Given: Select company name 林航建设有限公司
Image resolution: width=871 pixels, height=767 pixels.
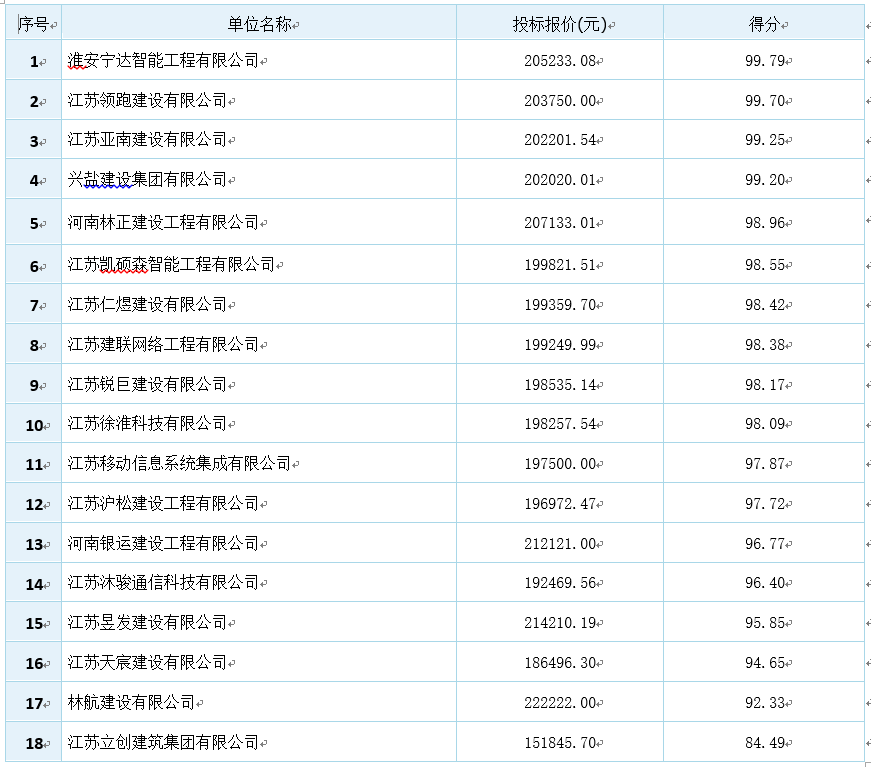Looking at the screenshot, I should point(131,703).
